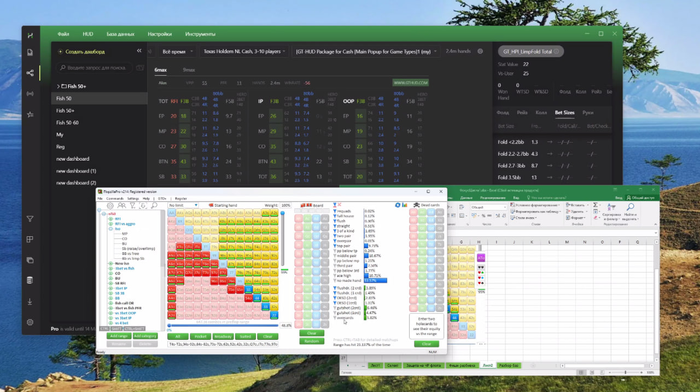The height and width of the screenshot is (392, 700).
Task: Click the info icon on GT_HPI_LimpFold Total
Action: (x=556, y=52)
